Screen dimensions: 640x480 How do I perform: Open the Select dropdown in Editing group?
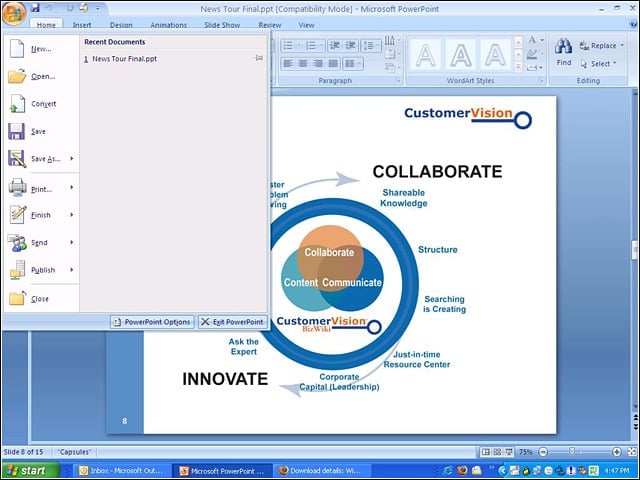[x=598, y=64]
